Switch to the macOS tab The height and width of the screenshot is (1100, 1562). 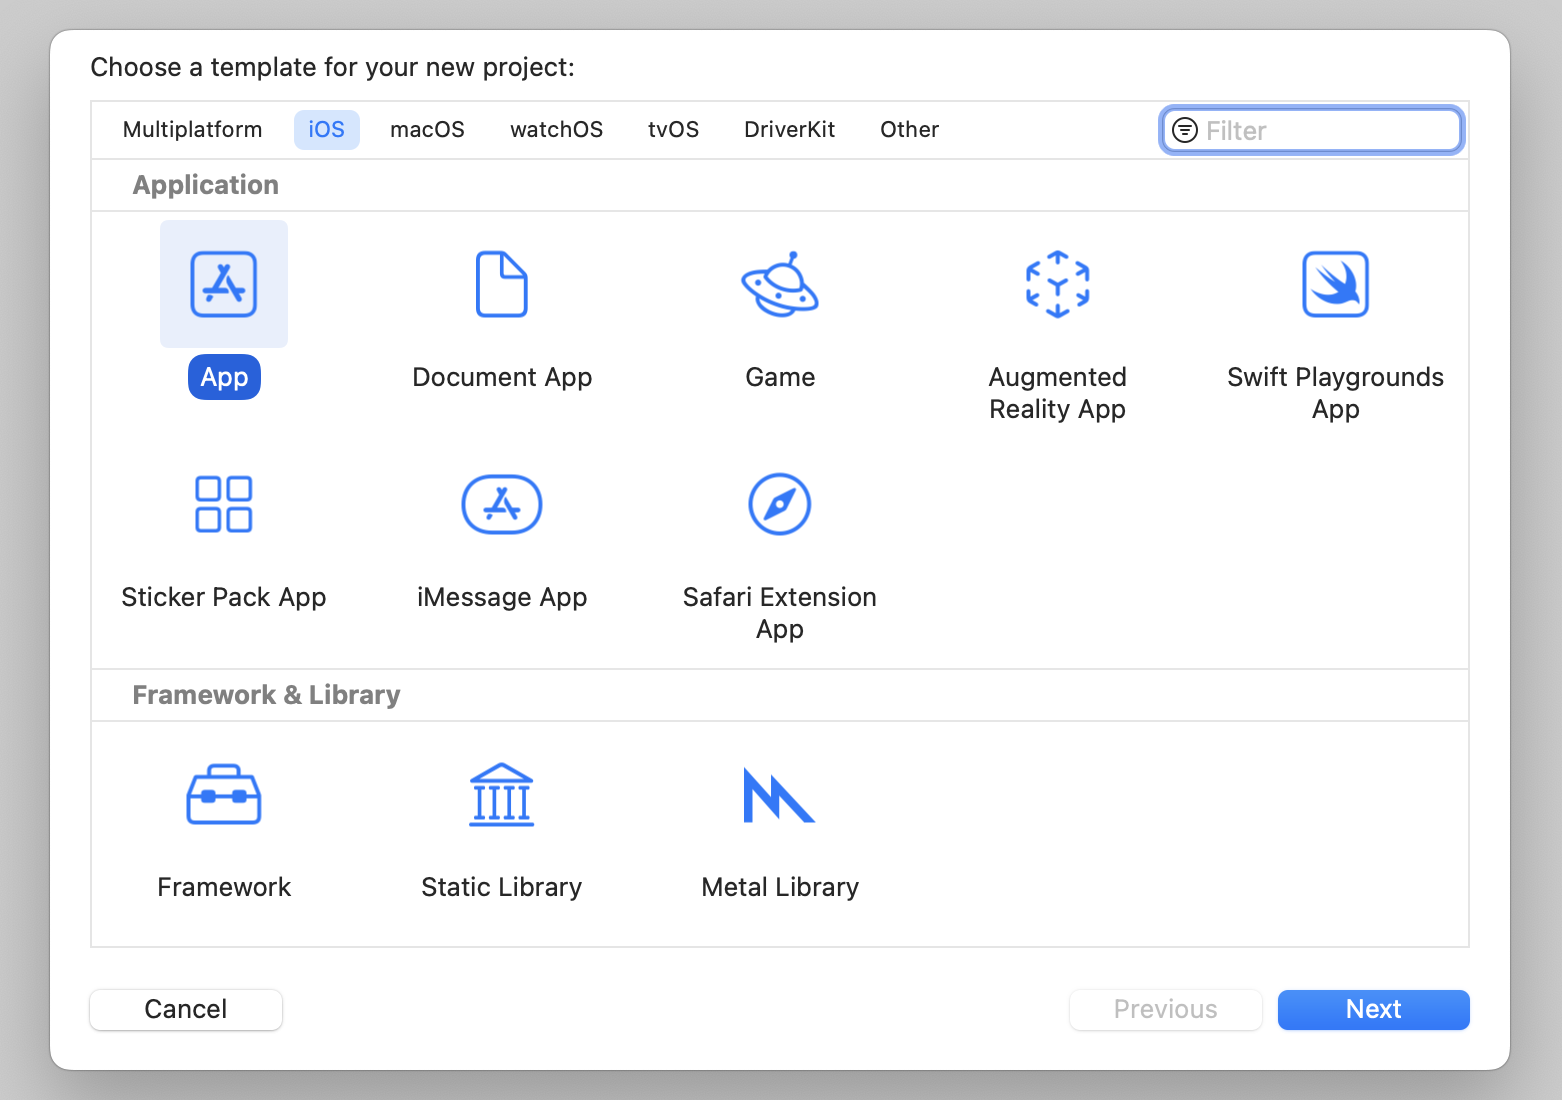click(427, 129)
